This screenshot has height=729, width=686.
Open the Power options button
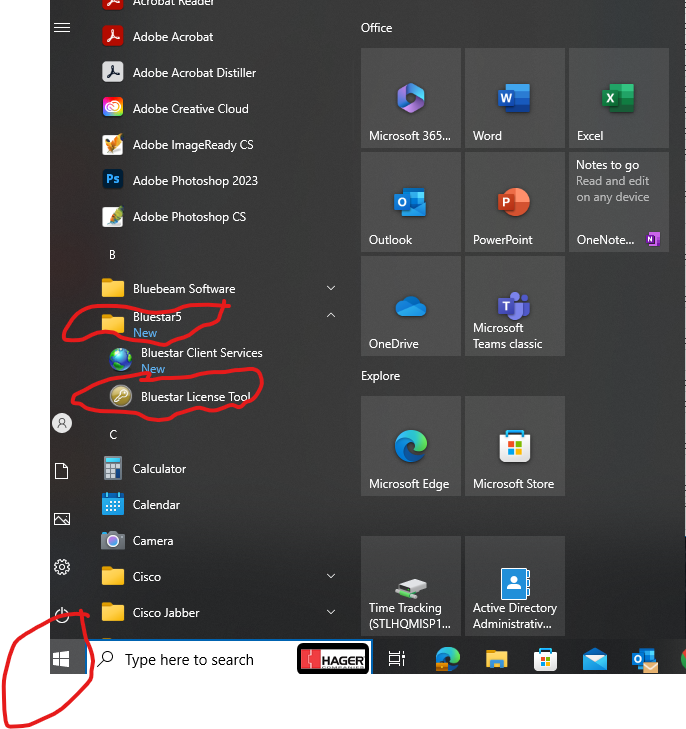[x=62, y=615]
